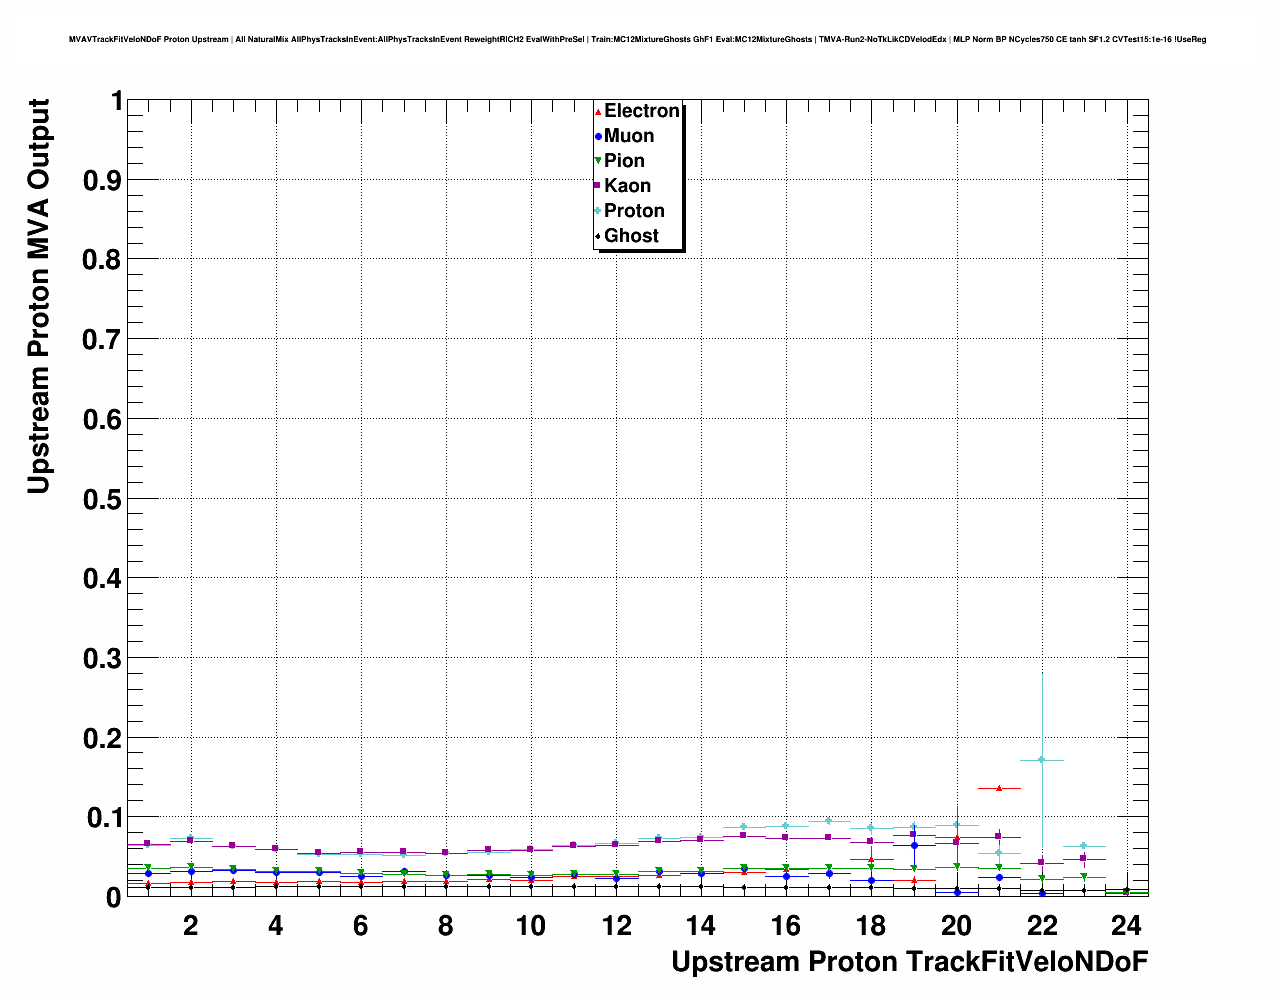
Task: Click the 'Electron' legend label text
Action: click(642, 111)
